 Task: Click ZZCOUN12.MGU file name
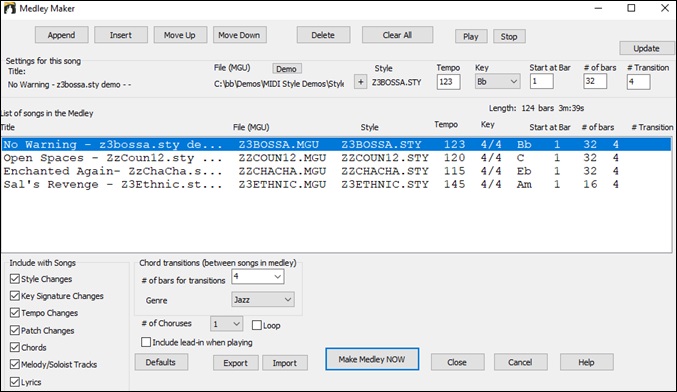282,158
